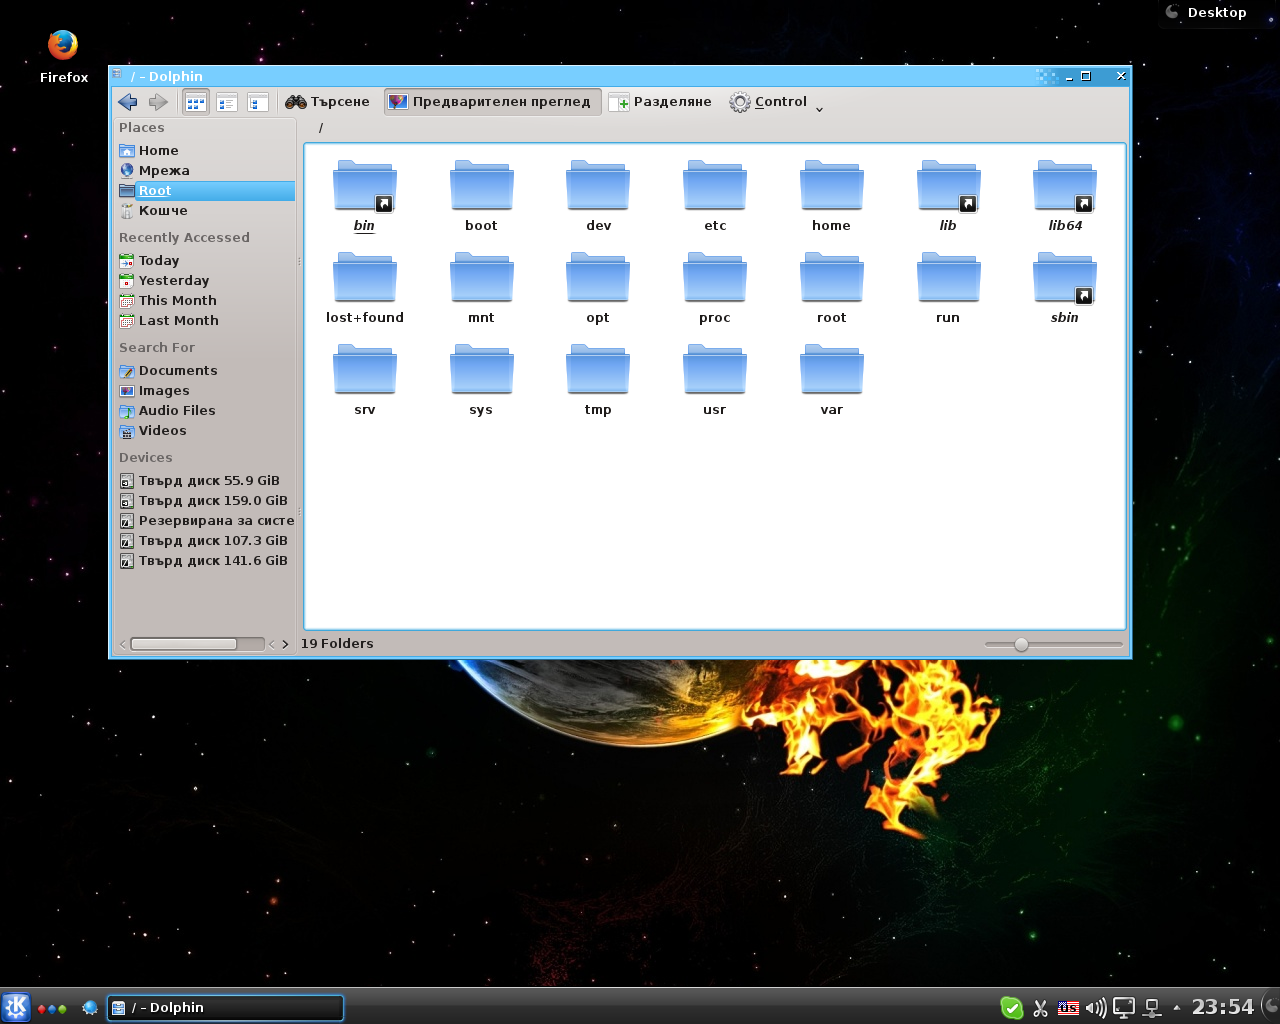Click the Forward navigation arrow

158,102
